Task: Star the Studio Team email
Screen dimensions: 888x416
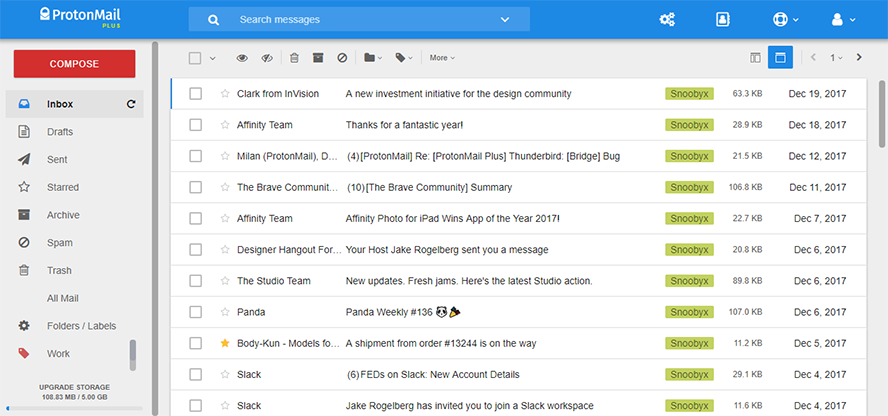Action: (225, 281)
